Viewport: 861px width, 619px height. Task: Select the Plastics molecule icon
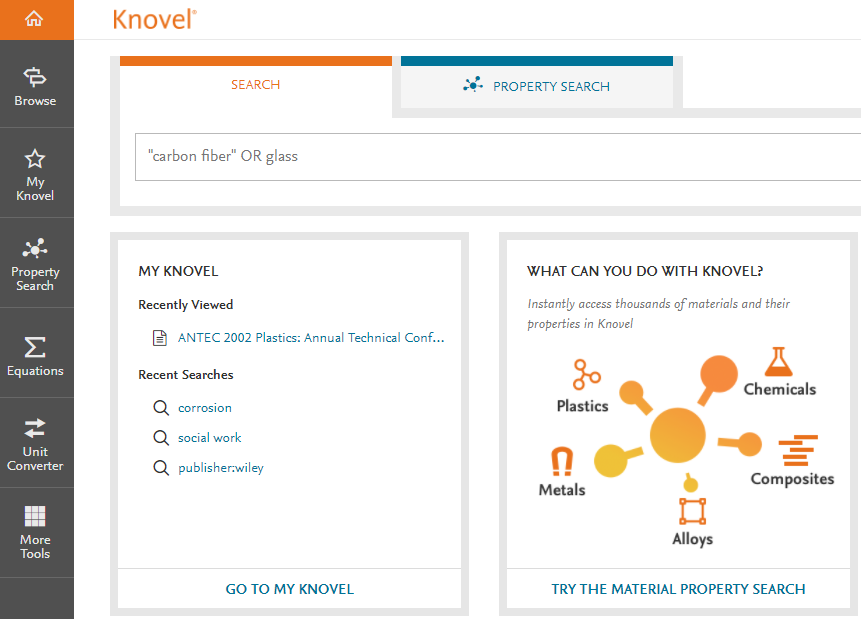(586, 375)
